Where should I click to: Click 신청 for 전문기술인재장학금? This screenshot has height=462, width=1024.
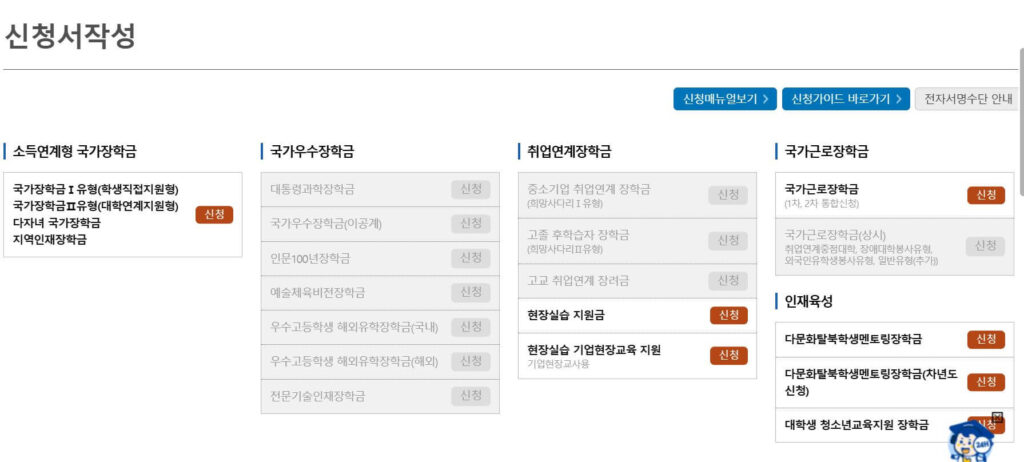pos(470,396)
